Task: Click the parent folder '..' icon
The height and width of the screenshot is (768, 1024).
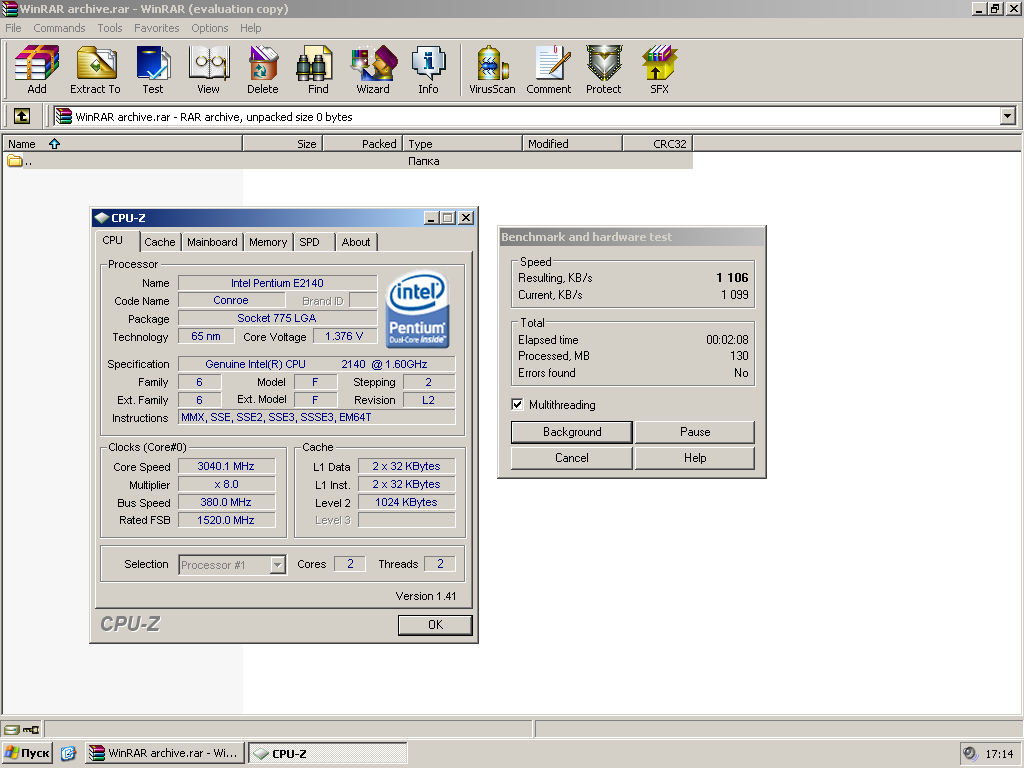Action: click(x=15, y=161)
